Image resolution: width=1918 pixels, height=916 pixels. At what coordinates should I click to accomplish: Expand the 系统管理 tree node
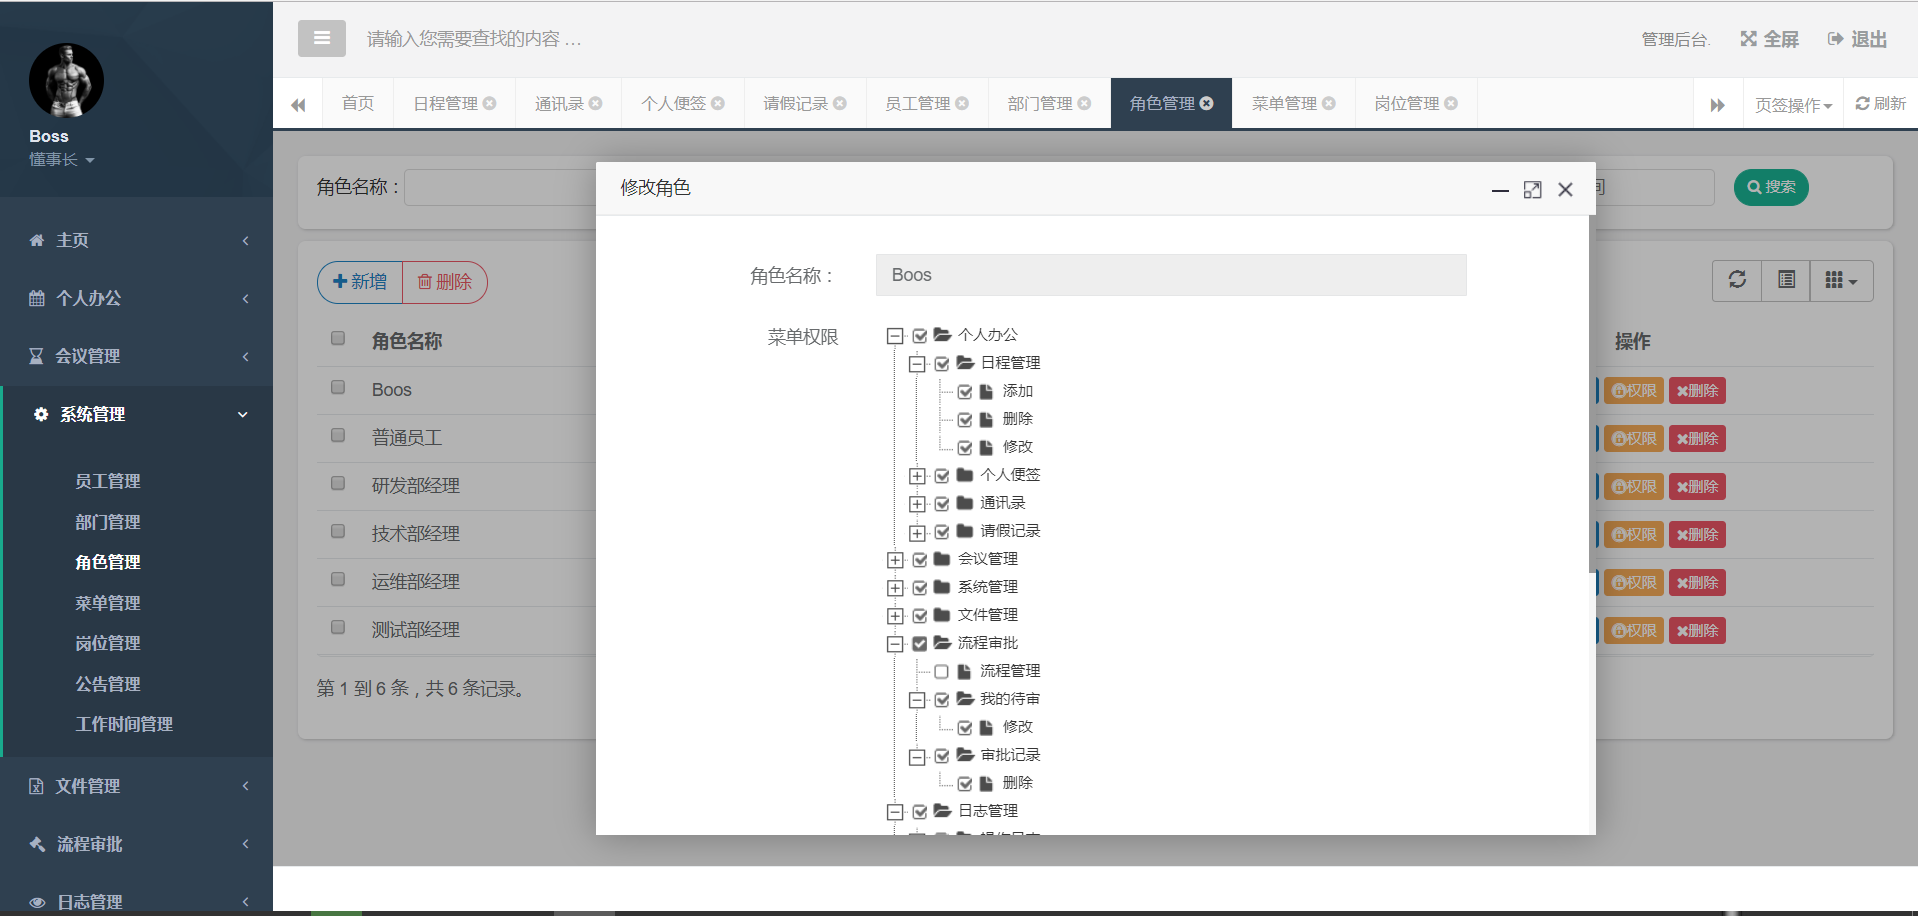click(895, 588)
